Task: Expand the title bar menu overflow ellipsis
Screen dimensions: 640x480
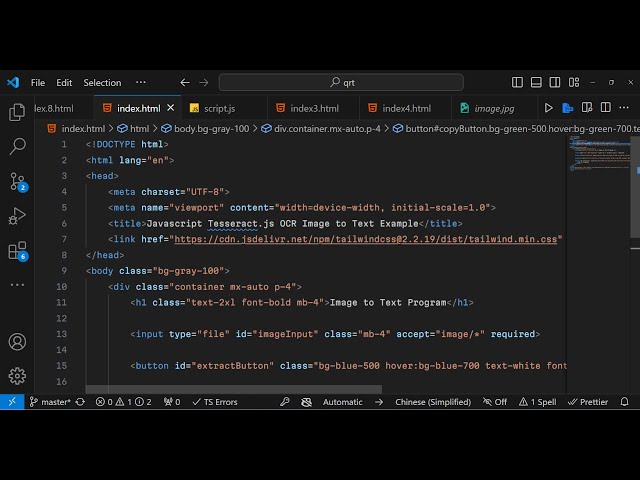Action: [141, 83]
